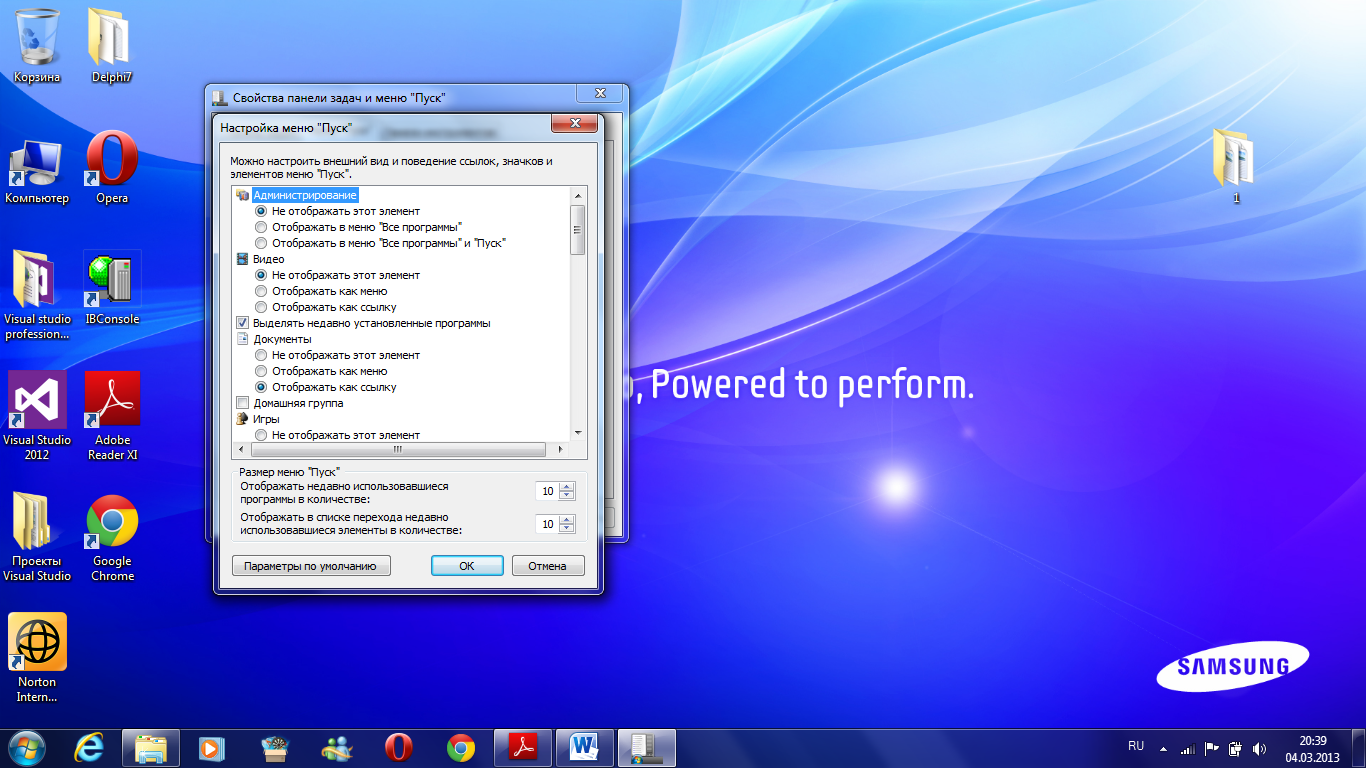Select the Visual Studio 2012 shortcut

click(37, 416)
